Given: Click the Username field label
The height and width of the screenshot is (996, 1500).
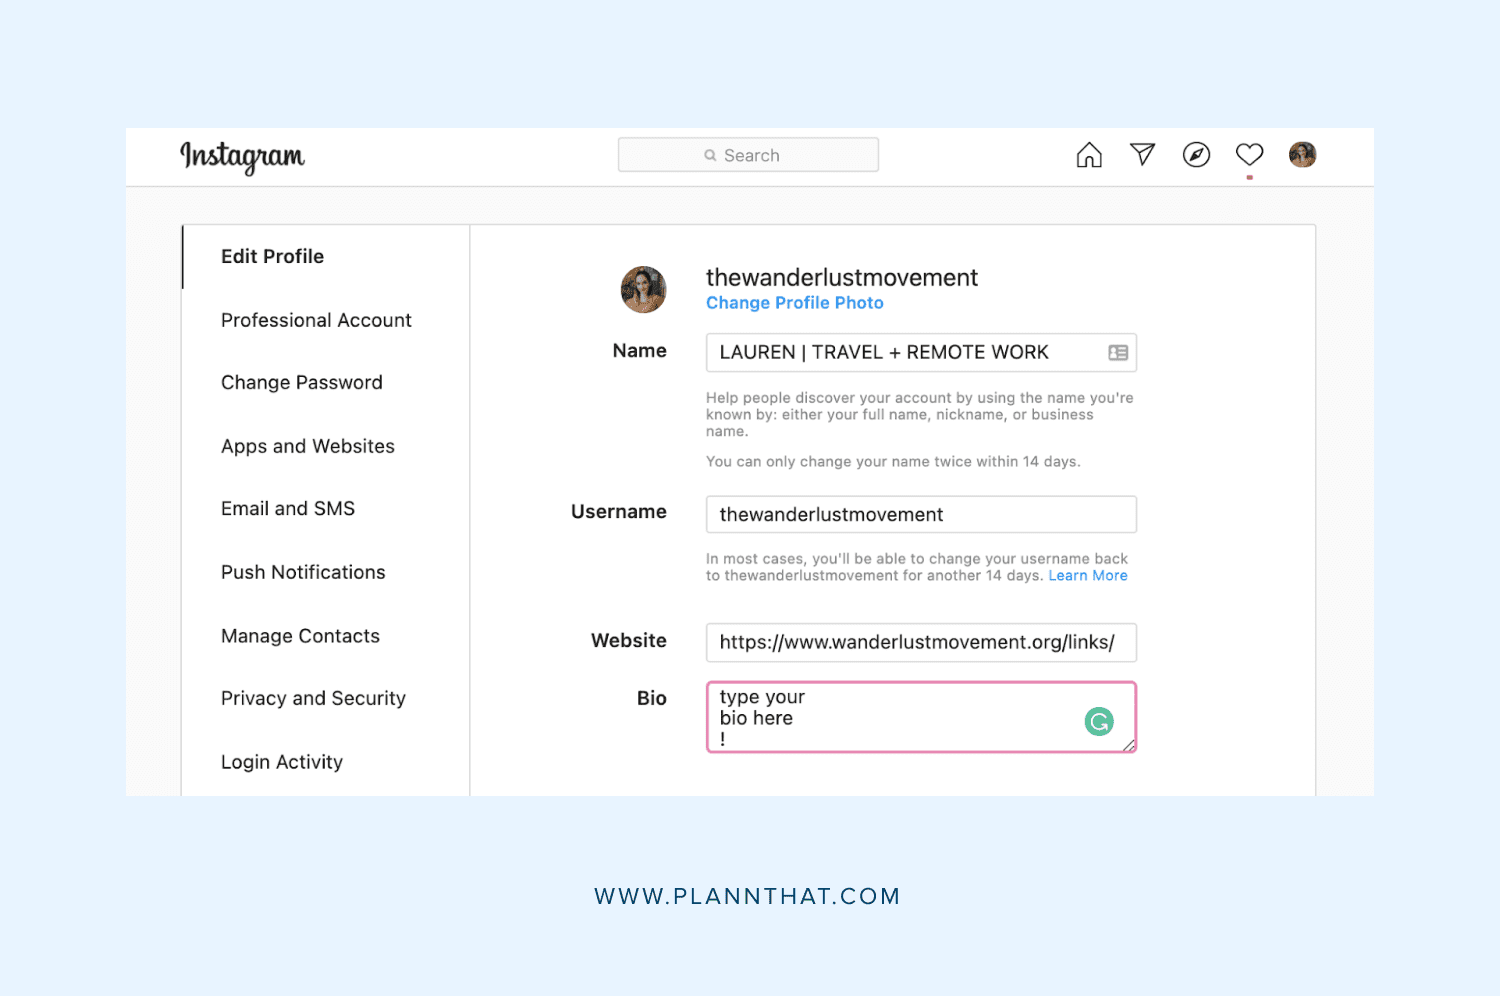Looking at the screenshot, I should tap(619, 512).
